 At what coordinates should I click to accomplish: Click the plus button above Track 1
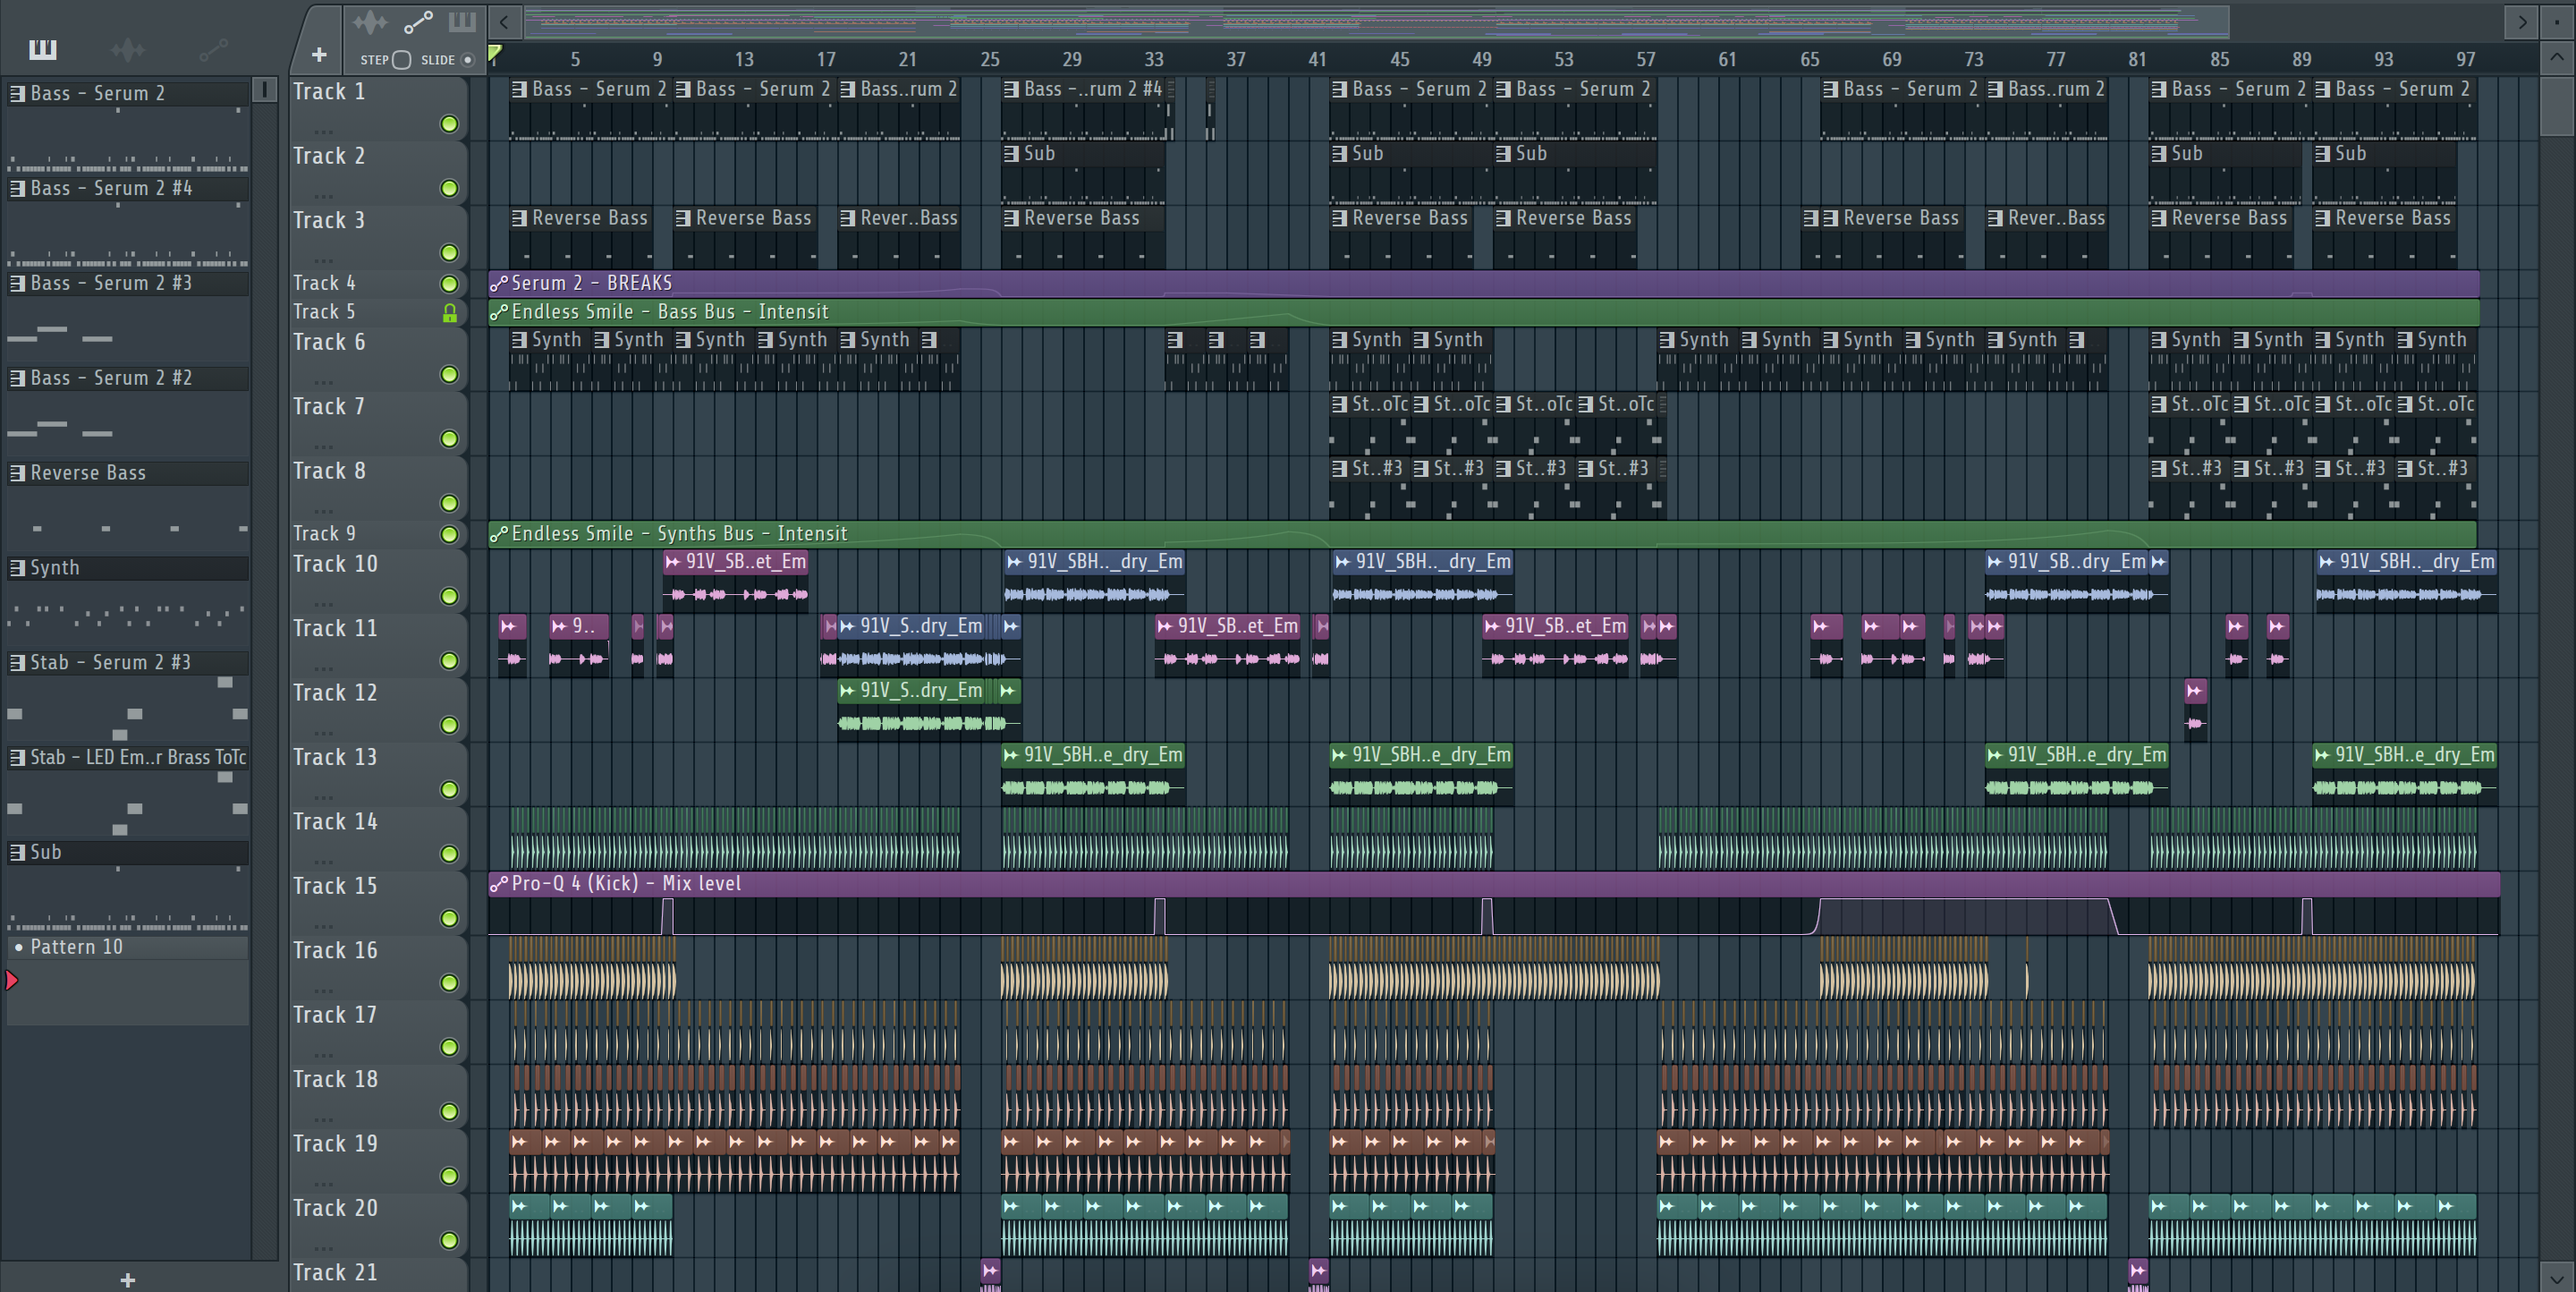pos(319,55)
